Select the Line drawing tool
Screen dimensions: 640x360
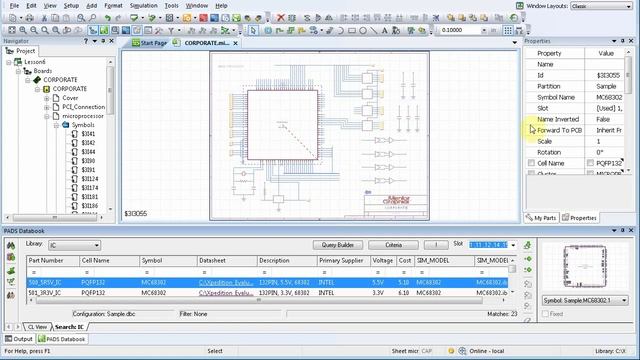(373, 30)
